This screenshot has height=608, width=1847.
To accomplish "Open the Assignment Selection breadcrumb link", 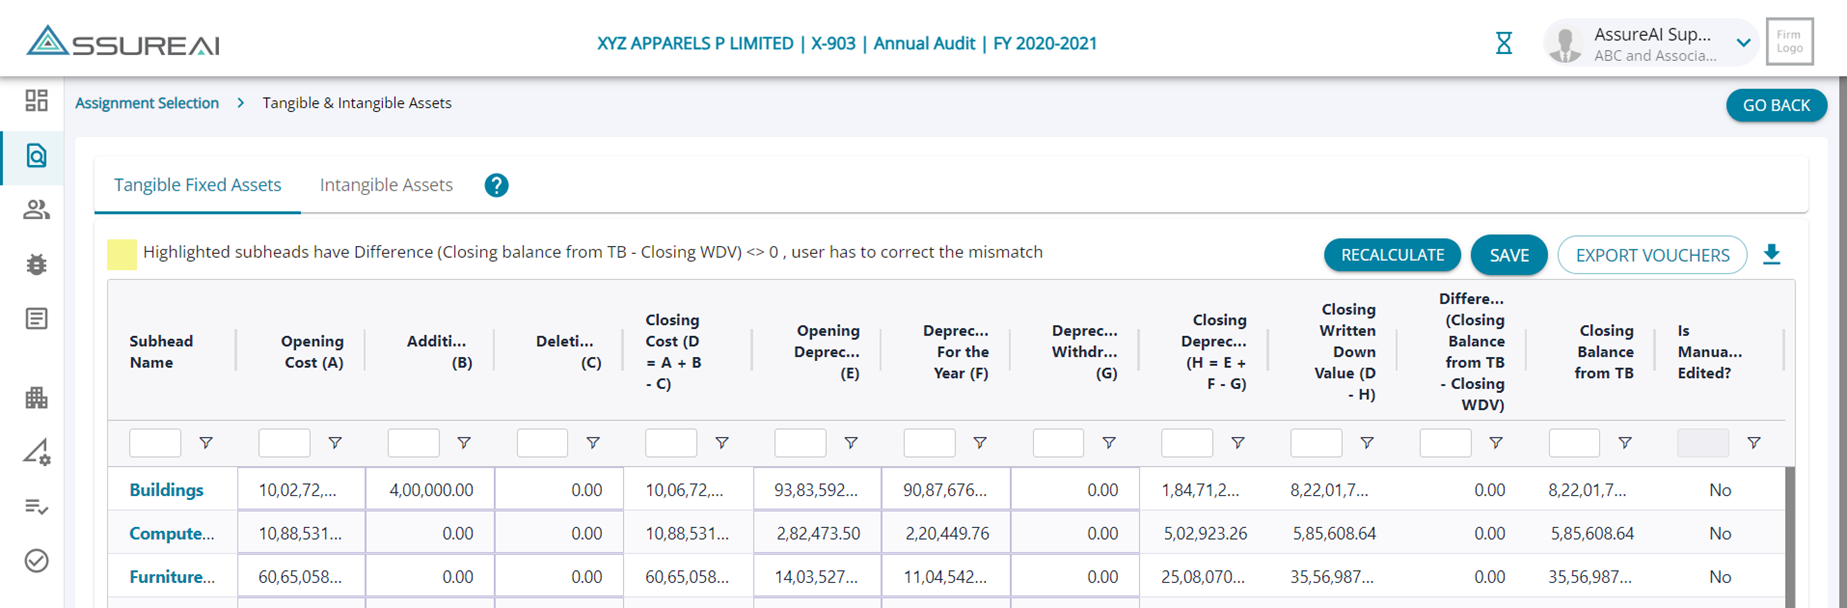I will 147,103.
